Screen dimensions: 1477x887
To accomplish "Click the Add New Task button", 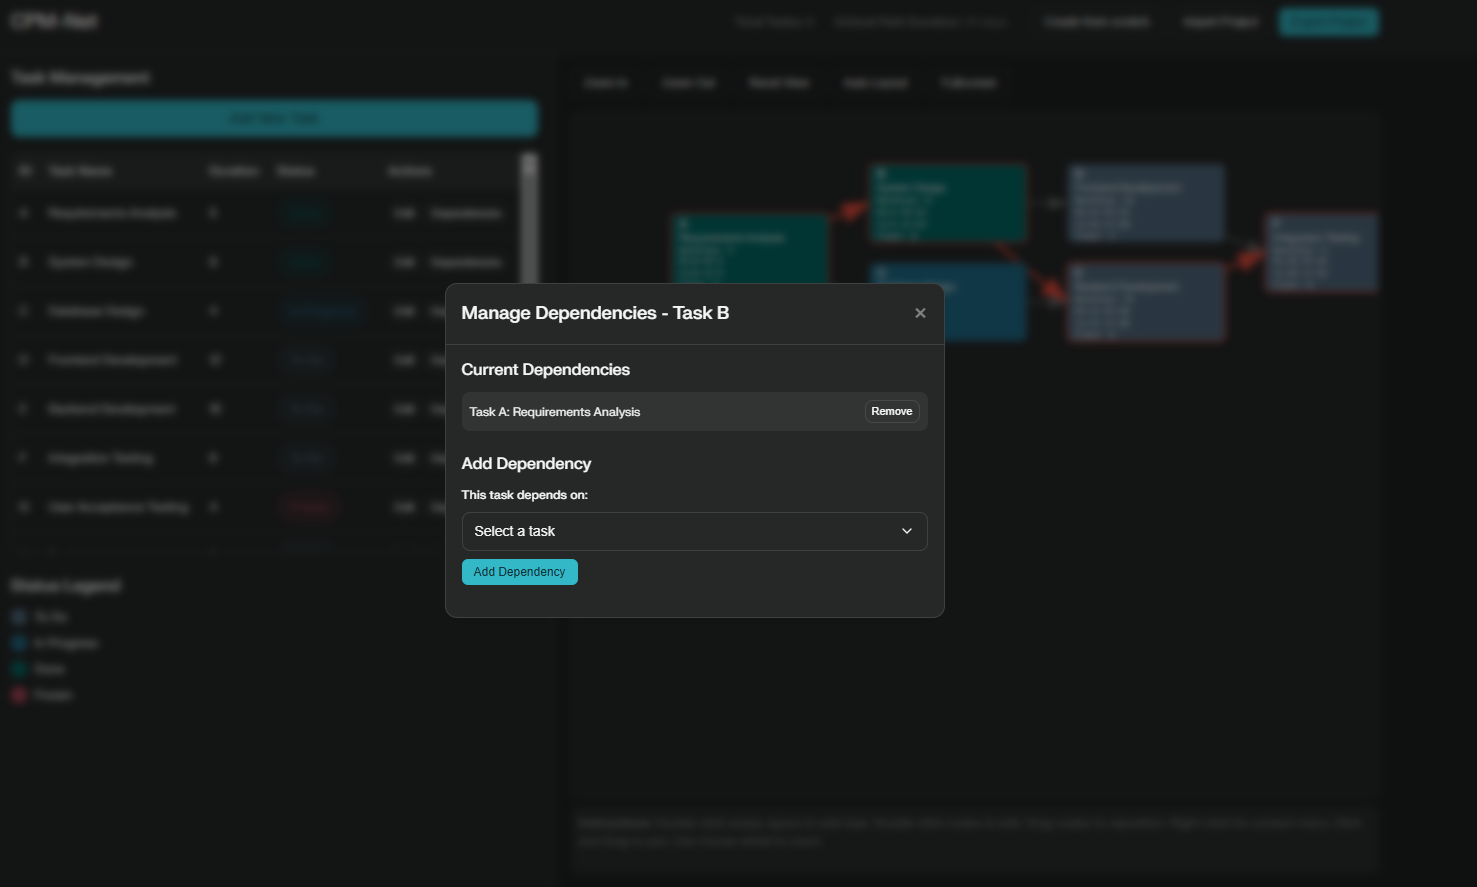I will coord(274,118).
